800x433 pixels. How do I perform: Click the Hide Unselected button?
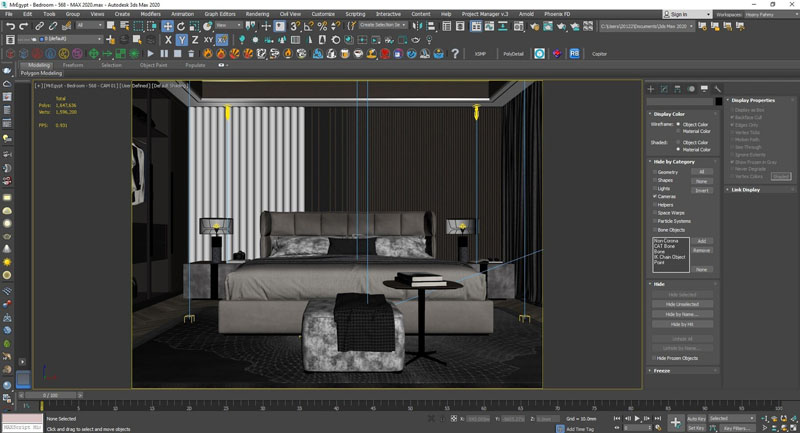682,304
